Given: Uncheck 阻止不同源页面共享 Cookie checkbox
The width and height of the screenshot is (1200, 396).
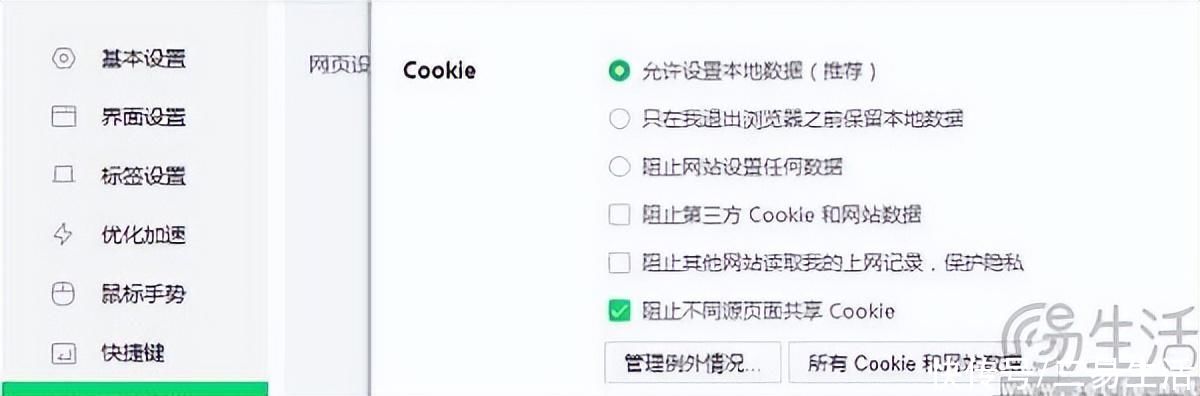Looking at the screenshot, I should tap(619, 310).
